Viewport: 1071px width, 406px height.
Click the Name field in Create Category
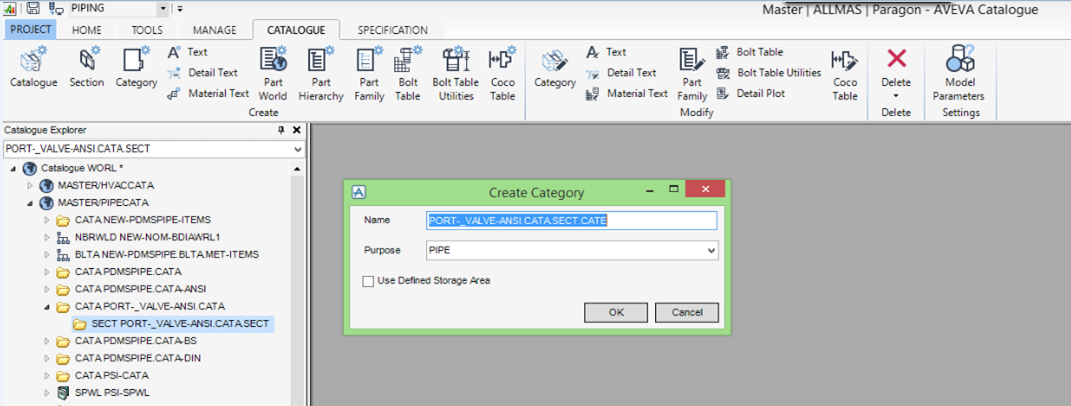coord(572,220)
